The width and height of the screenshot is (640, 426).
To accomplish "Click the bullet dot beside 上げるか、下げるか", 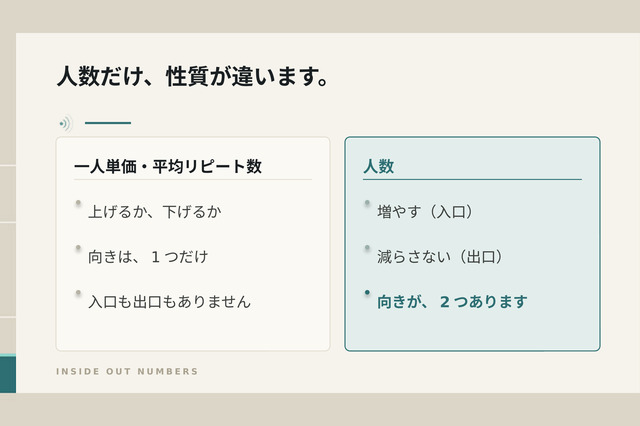I will (78, 203).
